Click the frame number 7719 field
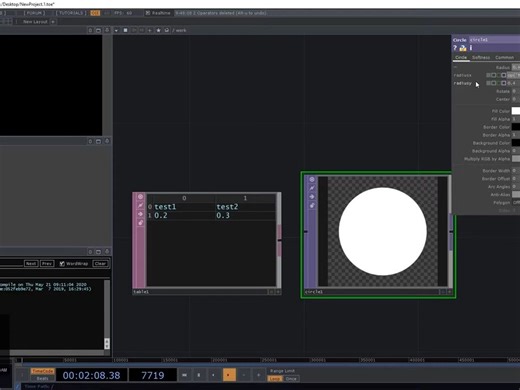 click(153, 375)
